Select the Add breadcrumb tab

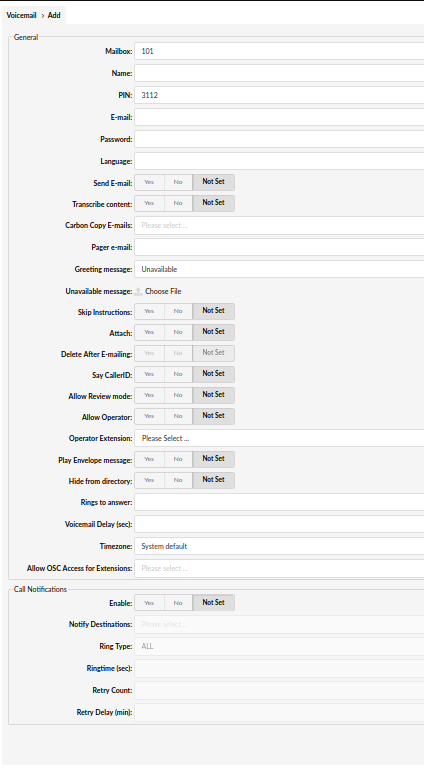click(x=54, y=15)
